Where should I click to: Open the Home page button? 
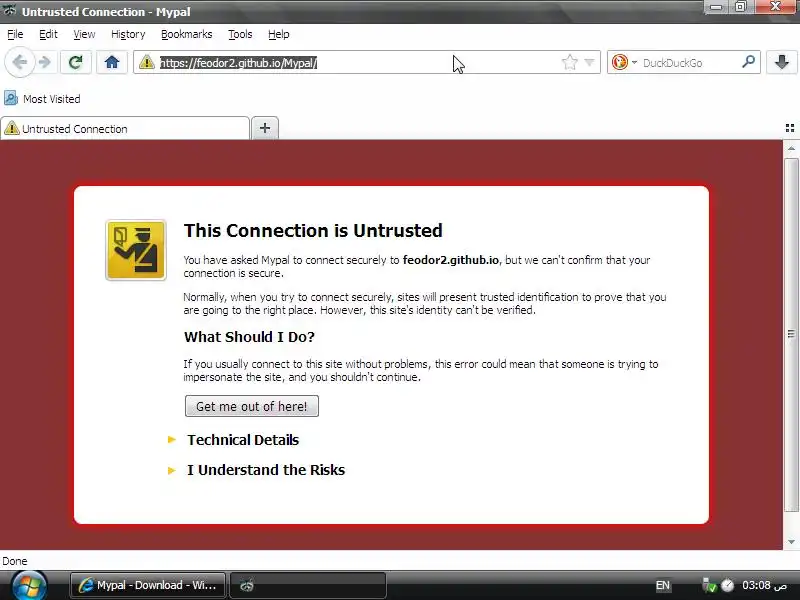(112, 62)
